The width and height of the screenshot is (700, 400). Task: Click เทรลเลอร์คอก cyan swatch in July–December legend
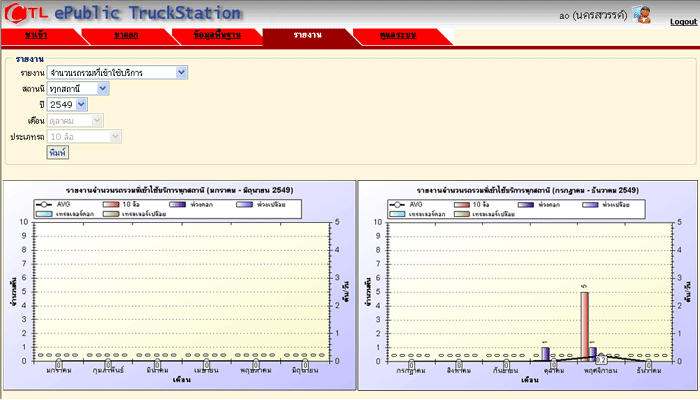[x=397, y=214]
